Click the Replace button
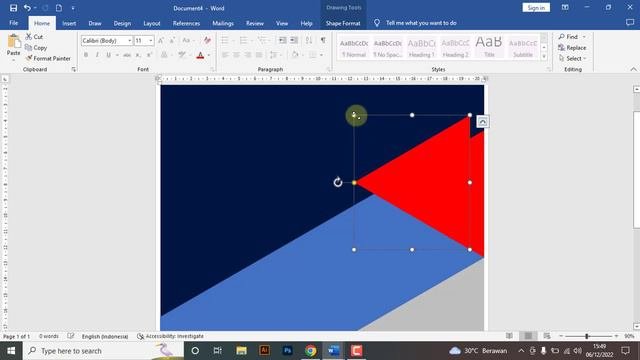Viewport: 640px width, 360px height. pos(572,48)
